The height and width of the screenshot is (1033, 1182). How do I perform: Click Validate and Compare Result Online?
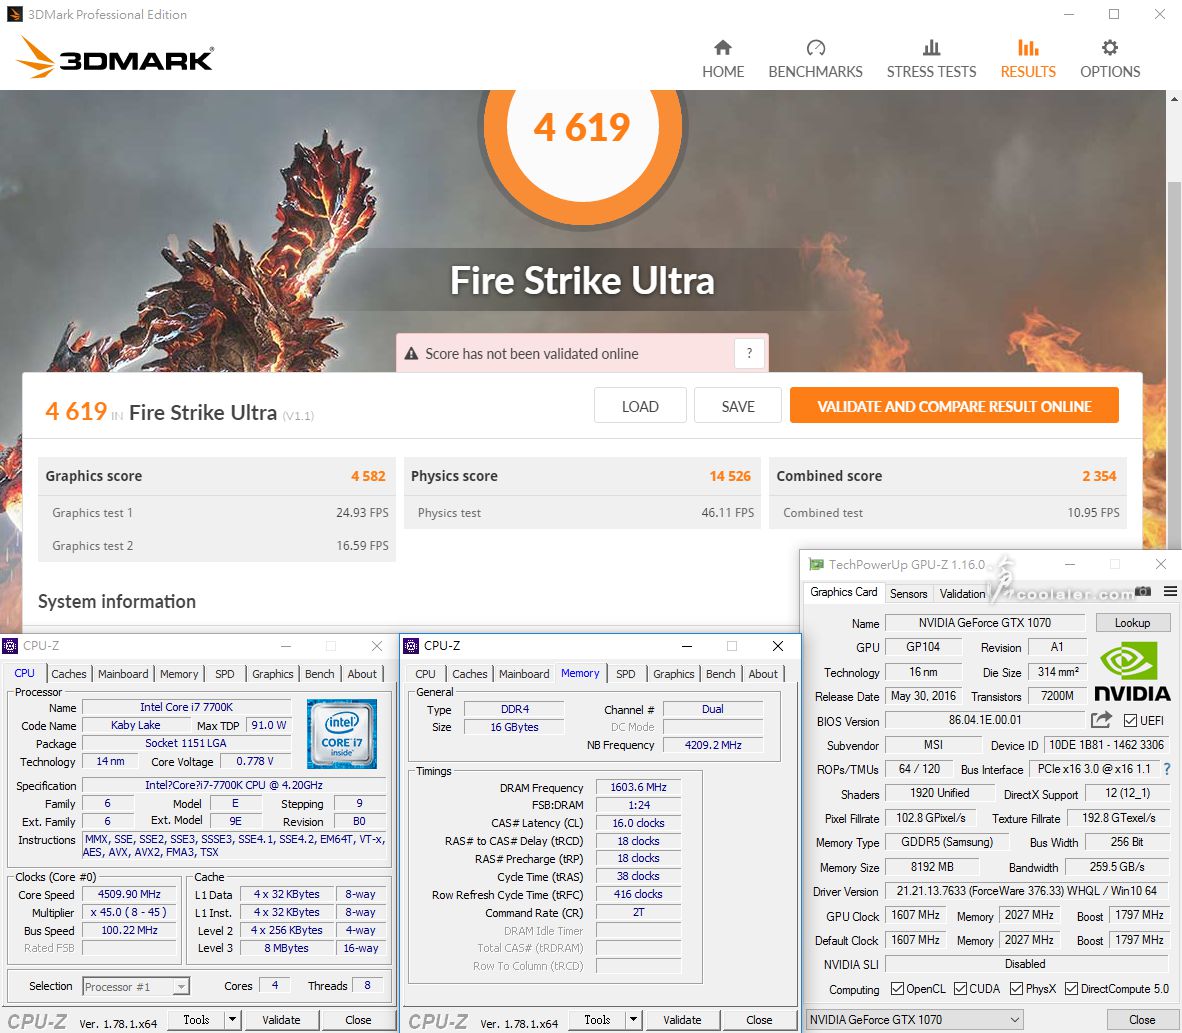tap(954, 406)
